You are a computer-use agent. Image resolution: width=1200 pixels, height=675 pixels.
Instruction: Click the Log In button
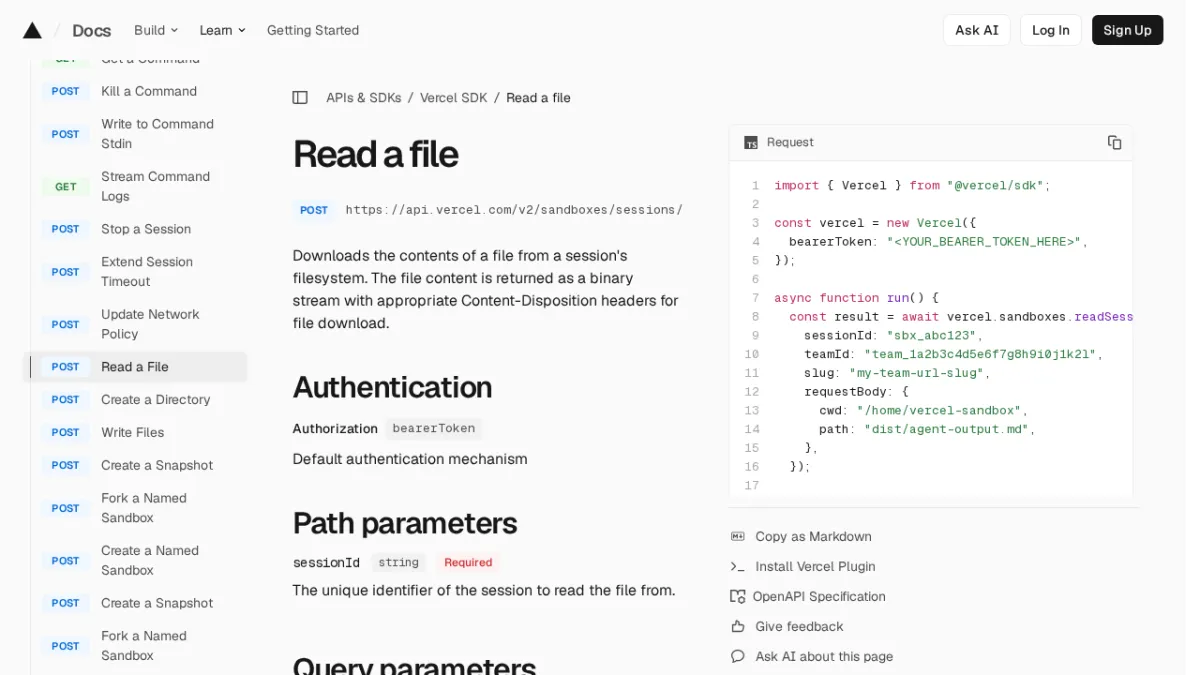click(x=1051, y=30)
